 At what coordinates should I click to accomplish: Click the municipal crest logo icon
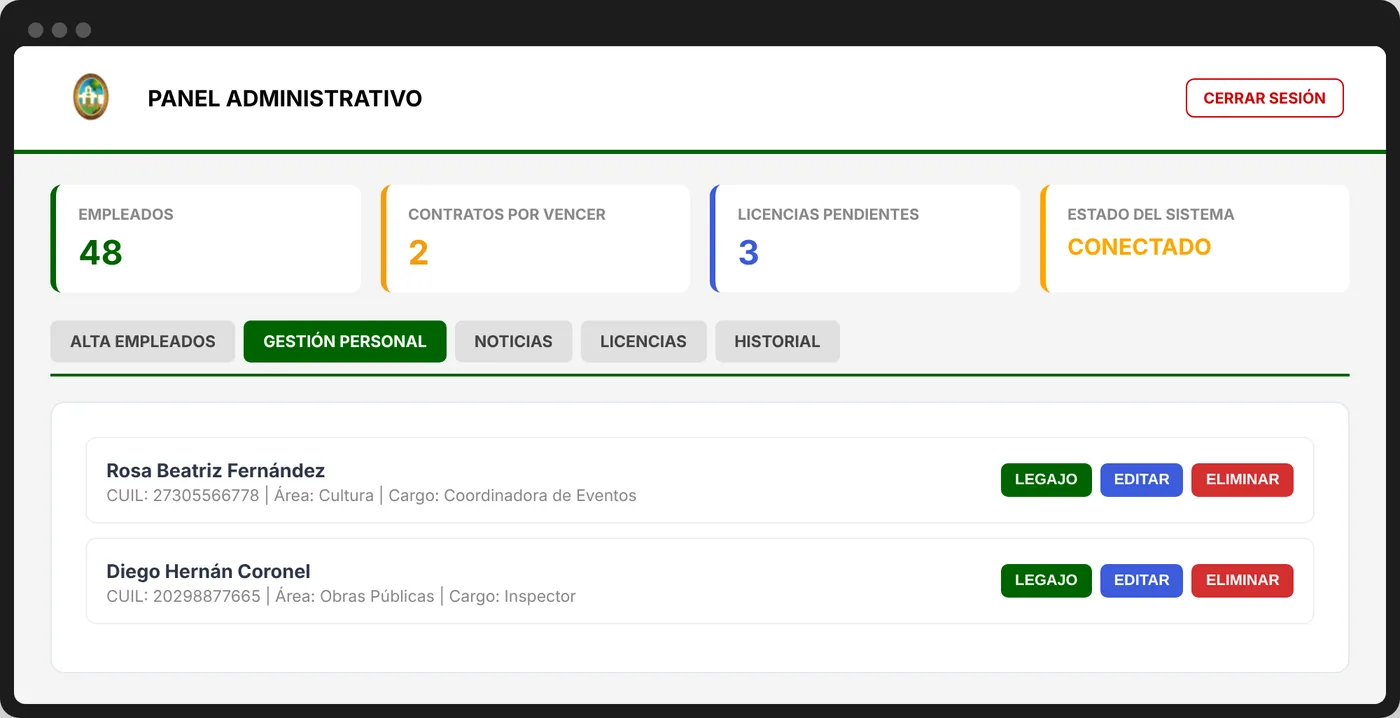pos(91,97)
